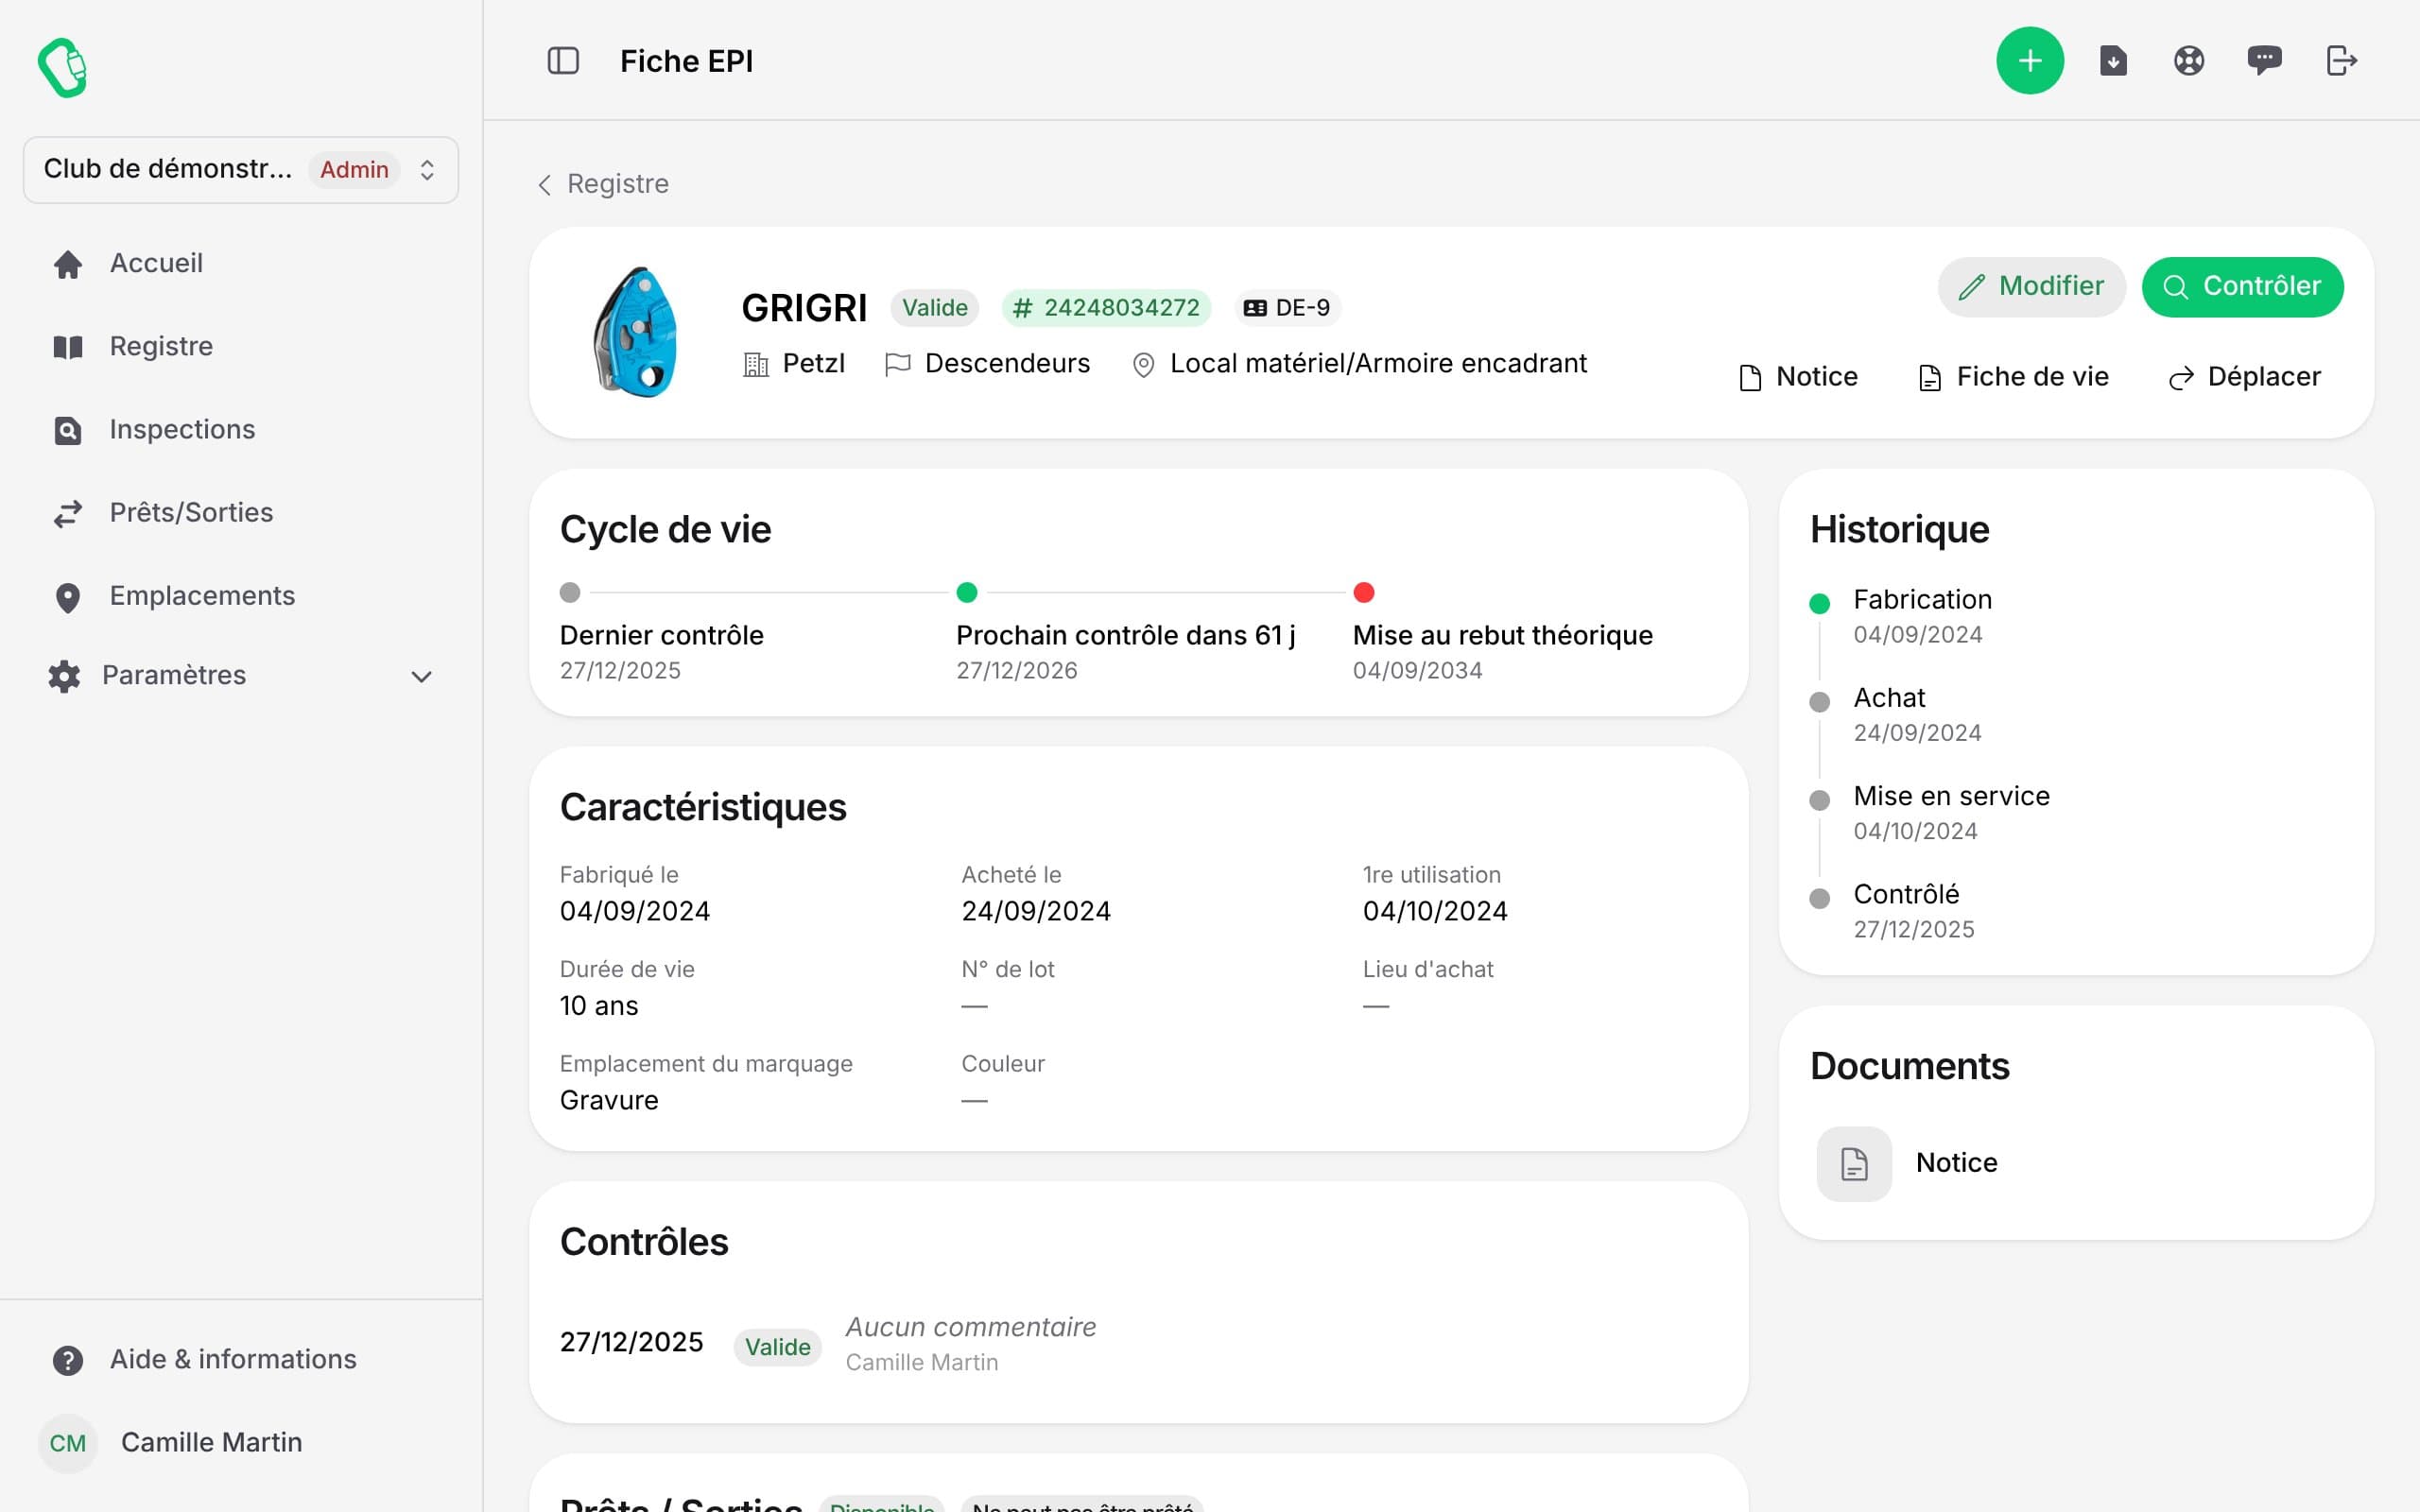Open Registre in the sidebar
The width and height of the screenshot is (2420, 1512).
point(240,347)
